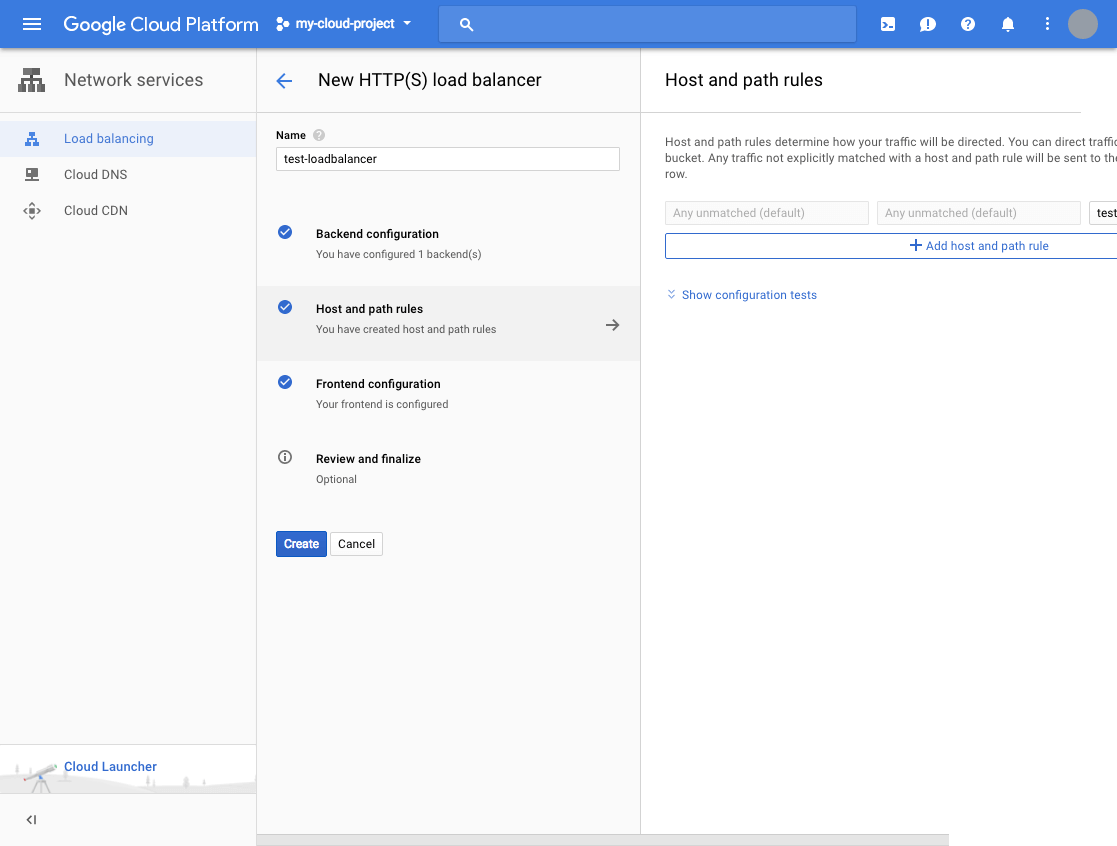Open the hamburger navigation menu
Image resolution: width=1117 pixels, height=846 pixels.
click(31, 24)
